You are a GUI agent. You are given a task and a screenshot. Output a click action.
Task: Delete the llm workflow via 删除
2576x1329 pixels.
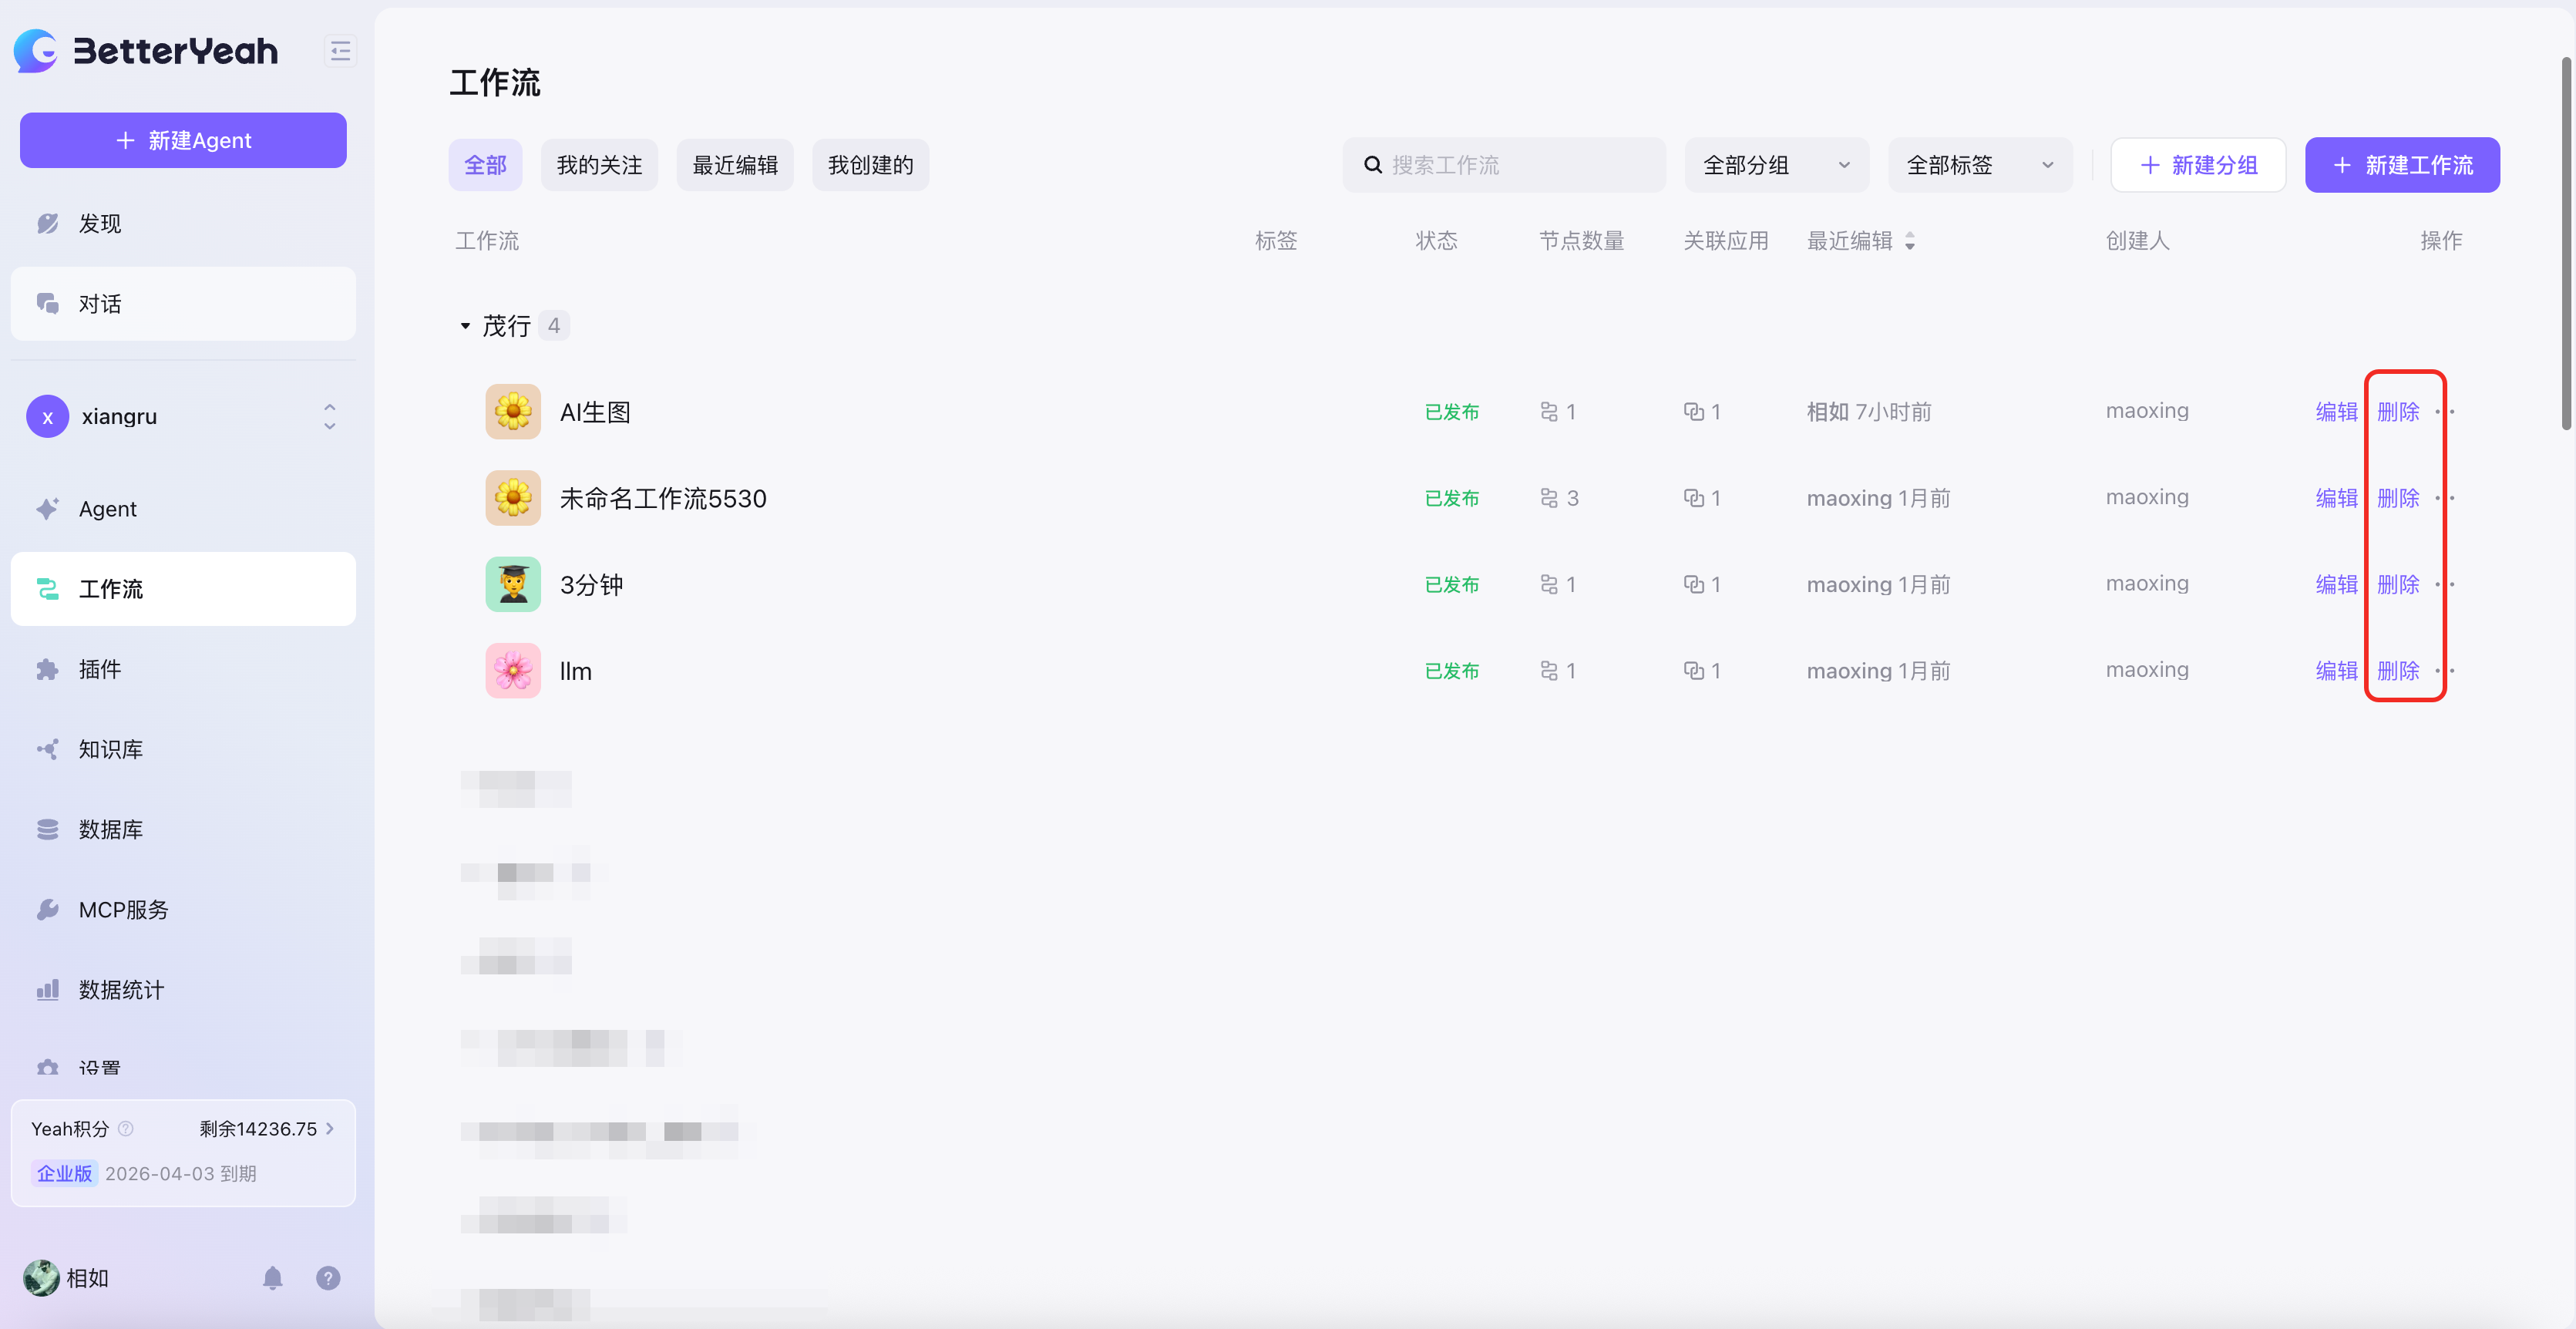point(2398,671)
